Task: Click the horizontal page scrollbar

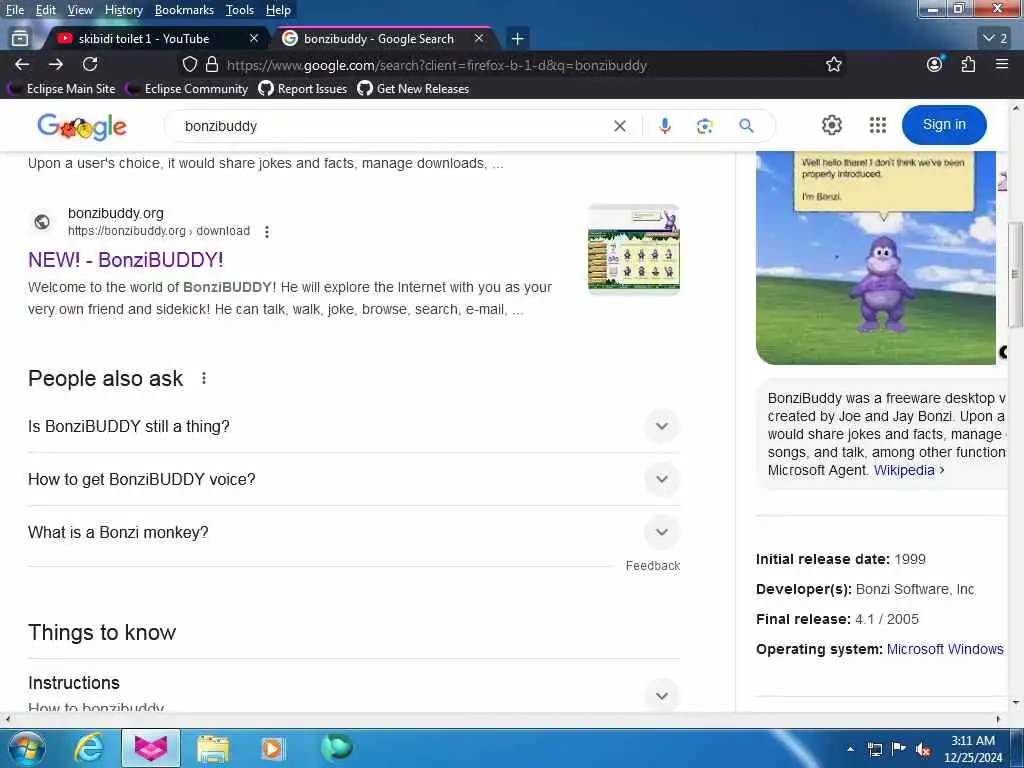Action: 503,719
